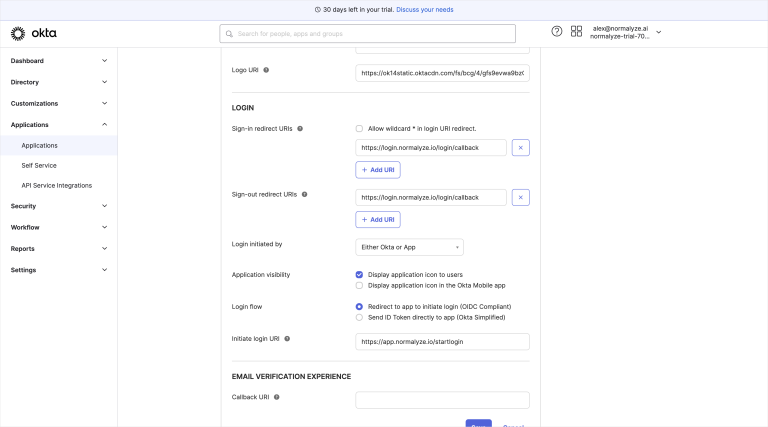Show help for Initiate login URI
The height and width of the screenshot is (427, 768).
pyautogui.click(x=287, y=339)
